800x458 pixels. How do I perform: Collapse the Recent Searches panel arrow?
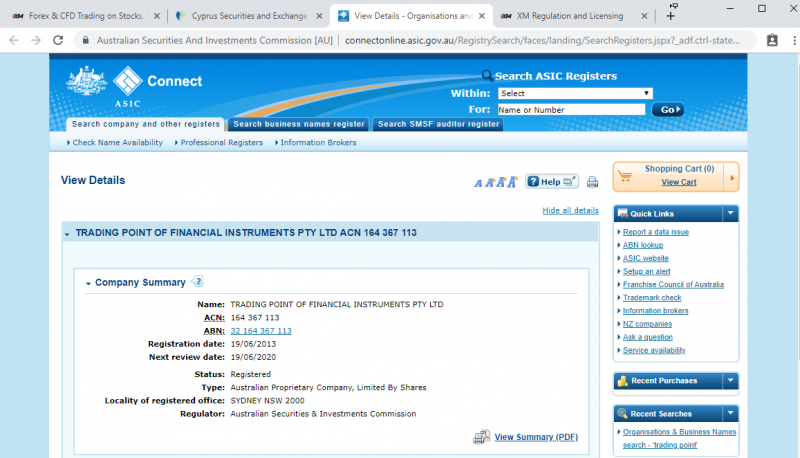tap(731, 414)
